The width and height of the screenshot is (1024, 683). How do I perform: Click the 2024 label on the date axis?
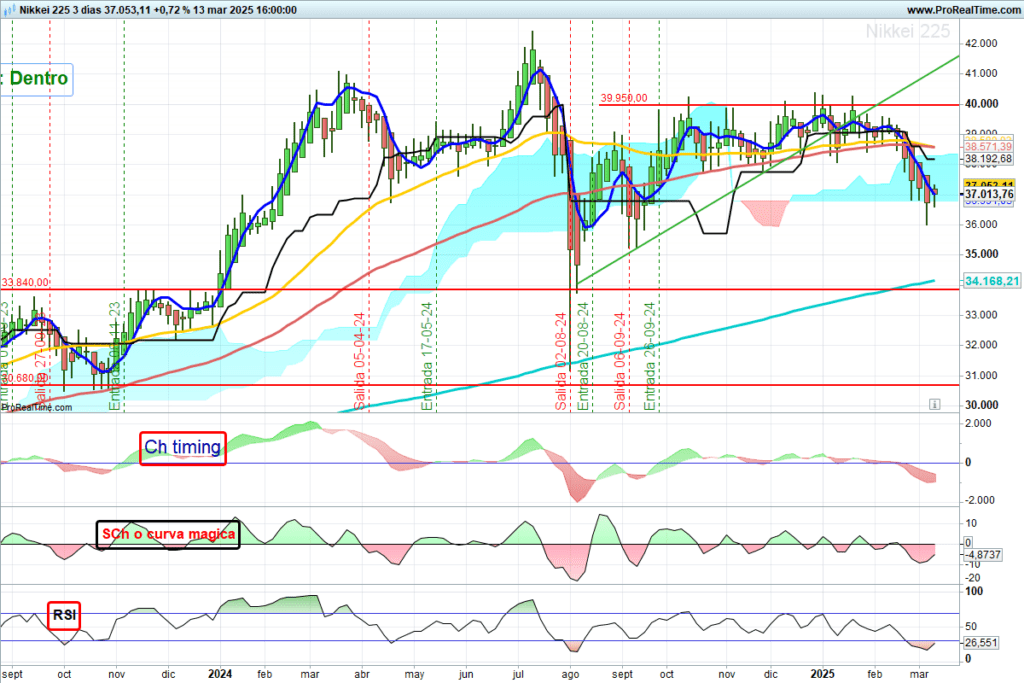tap(220, 674)
